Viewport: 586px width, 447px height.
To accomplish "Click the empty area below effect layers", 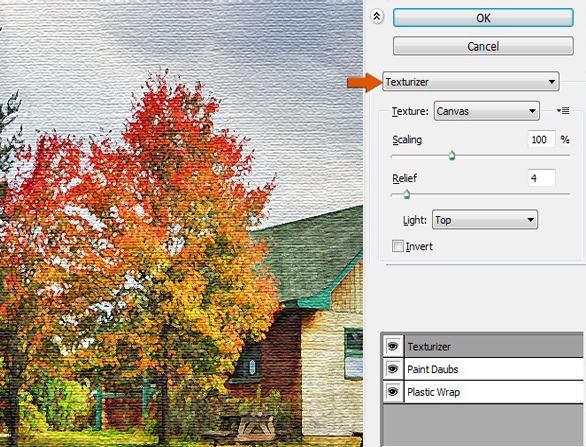I will (483, 425).
